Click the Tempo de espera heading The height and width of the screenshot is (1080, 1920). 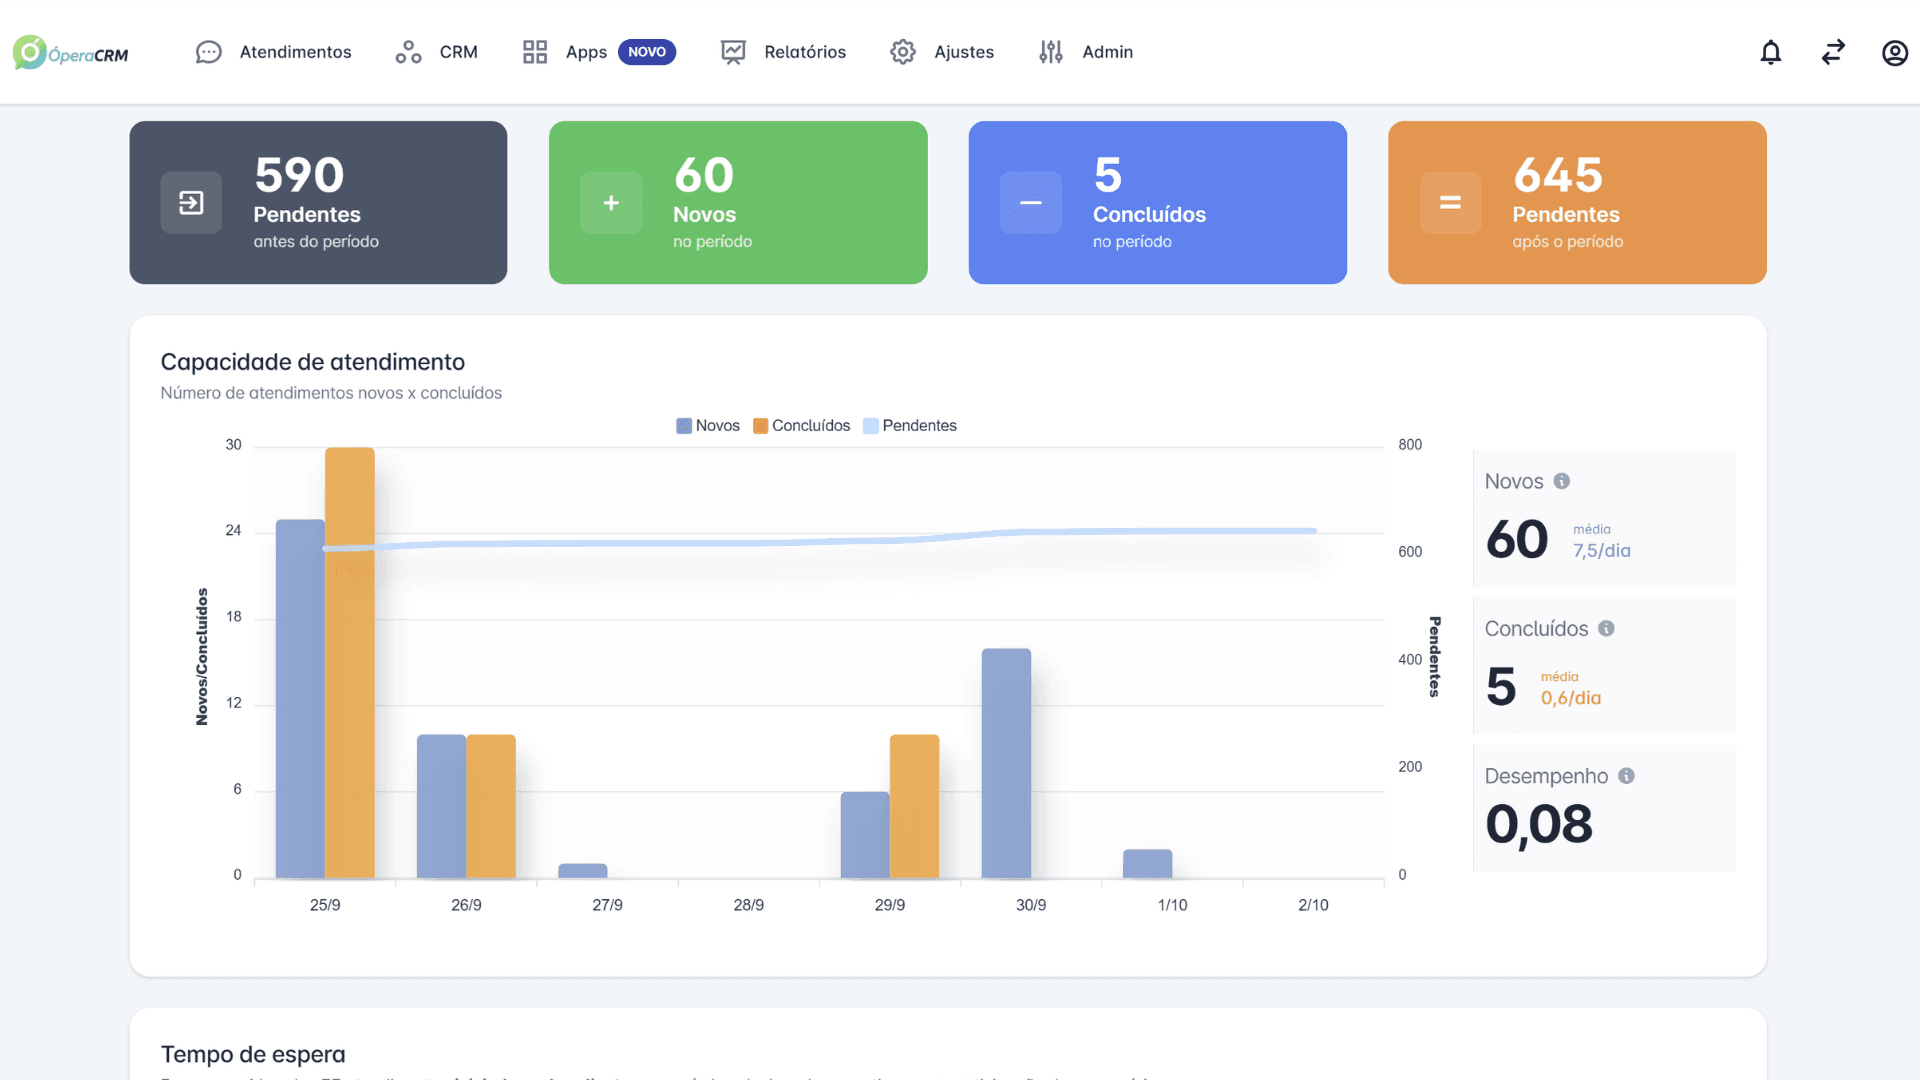click(253, 1054)
